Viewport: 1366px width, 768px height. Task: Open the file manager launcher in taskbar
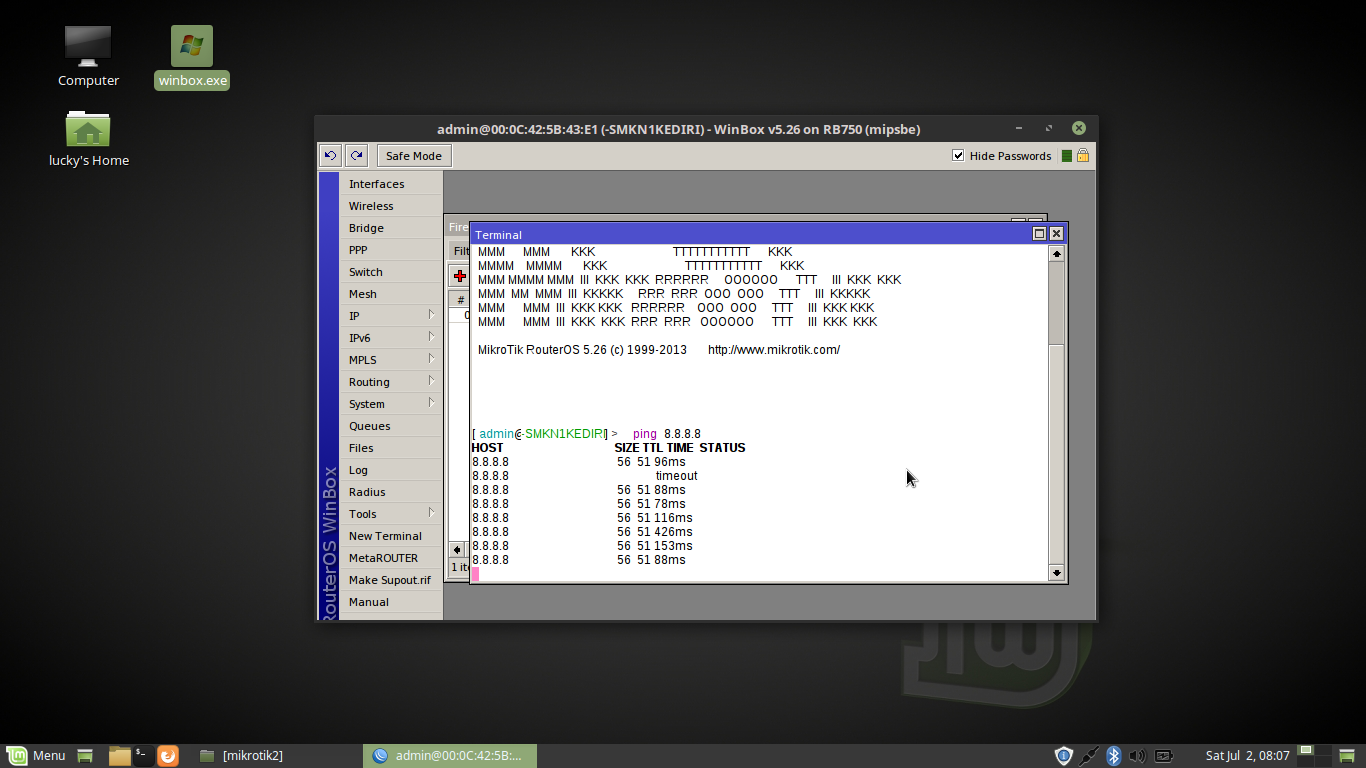pyautogui.click(x=120, y=756)
